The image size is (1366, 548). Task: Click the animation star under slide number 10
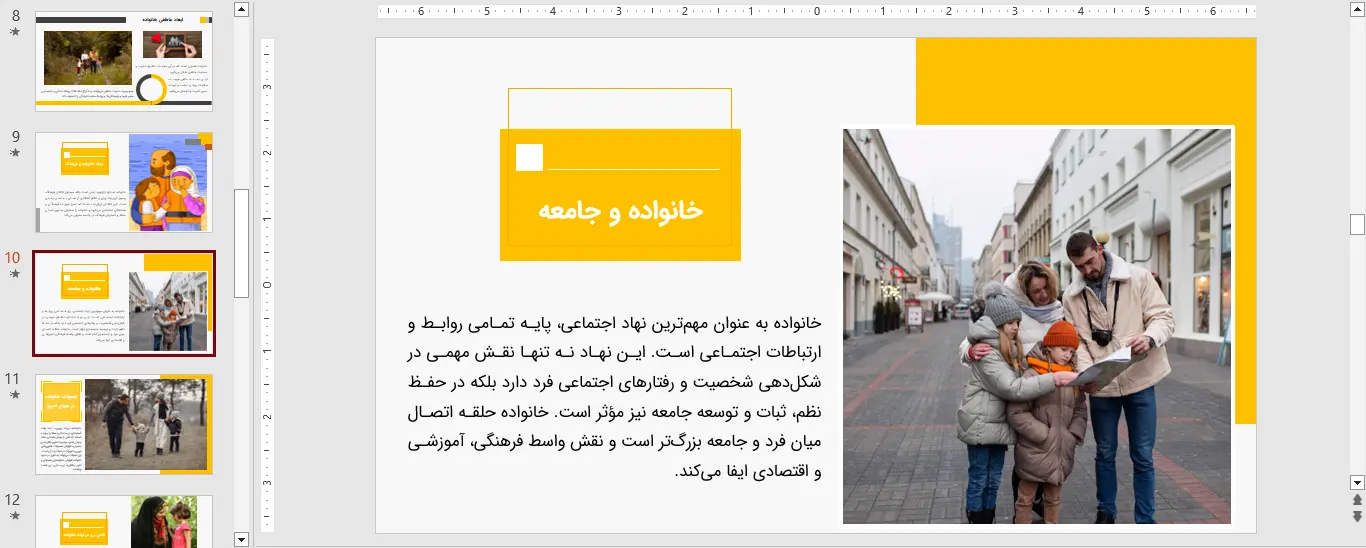(x=14, y=273)
